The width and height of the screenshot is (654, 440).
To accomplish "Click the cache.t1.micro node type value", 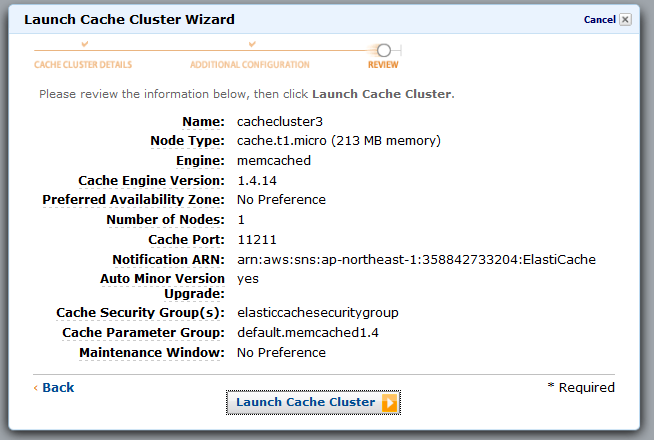I will pyautogui.click(x=339, y=141).
